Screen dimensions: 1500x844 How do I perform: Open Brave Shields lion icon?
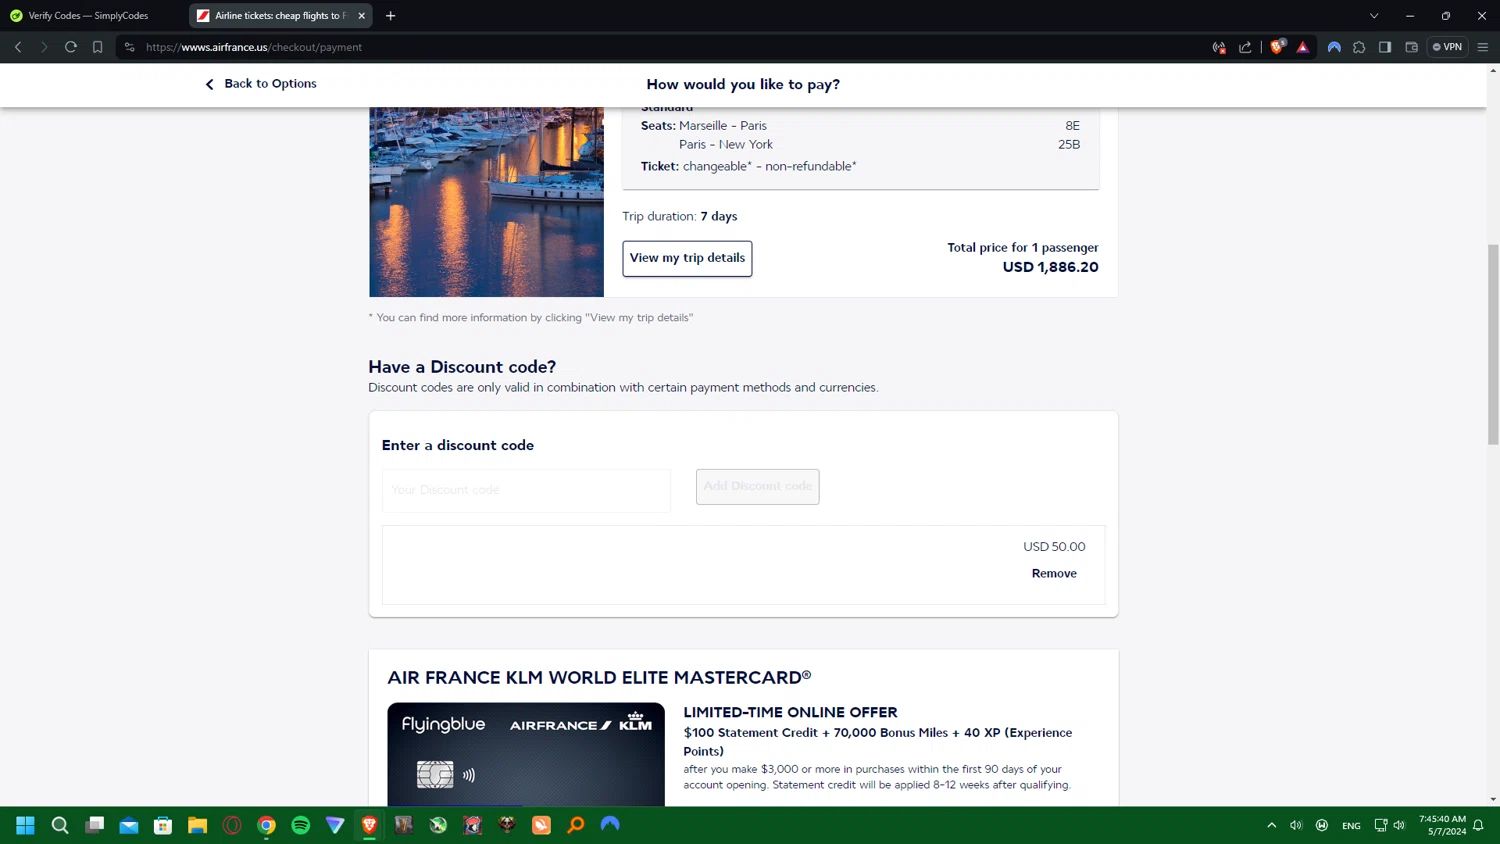(x=1277, y=47)
